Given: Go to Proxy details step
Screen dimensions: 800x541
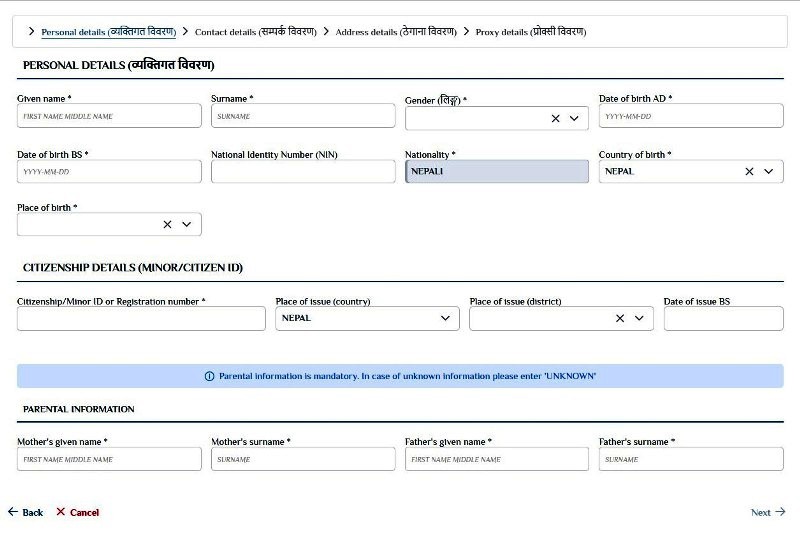Looking at the screenshot, I should (x=531, y=32).
